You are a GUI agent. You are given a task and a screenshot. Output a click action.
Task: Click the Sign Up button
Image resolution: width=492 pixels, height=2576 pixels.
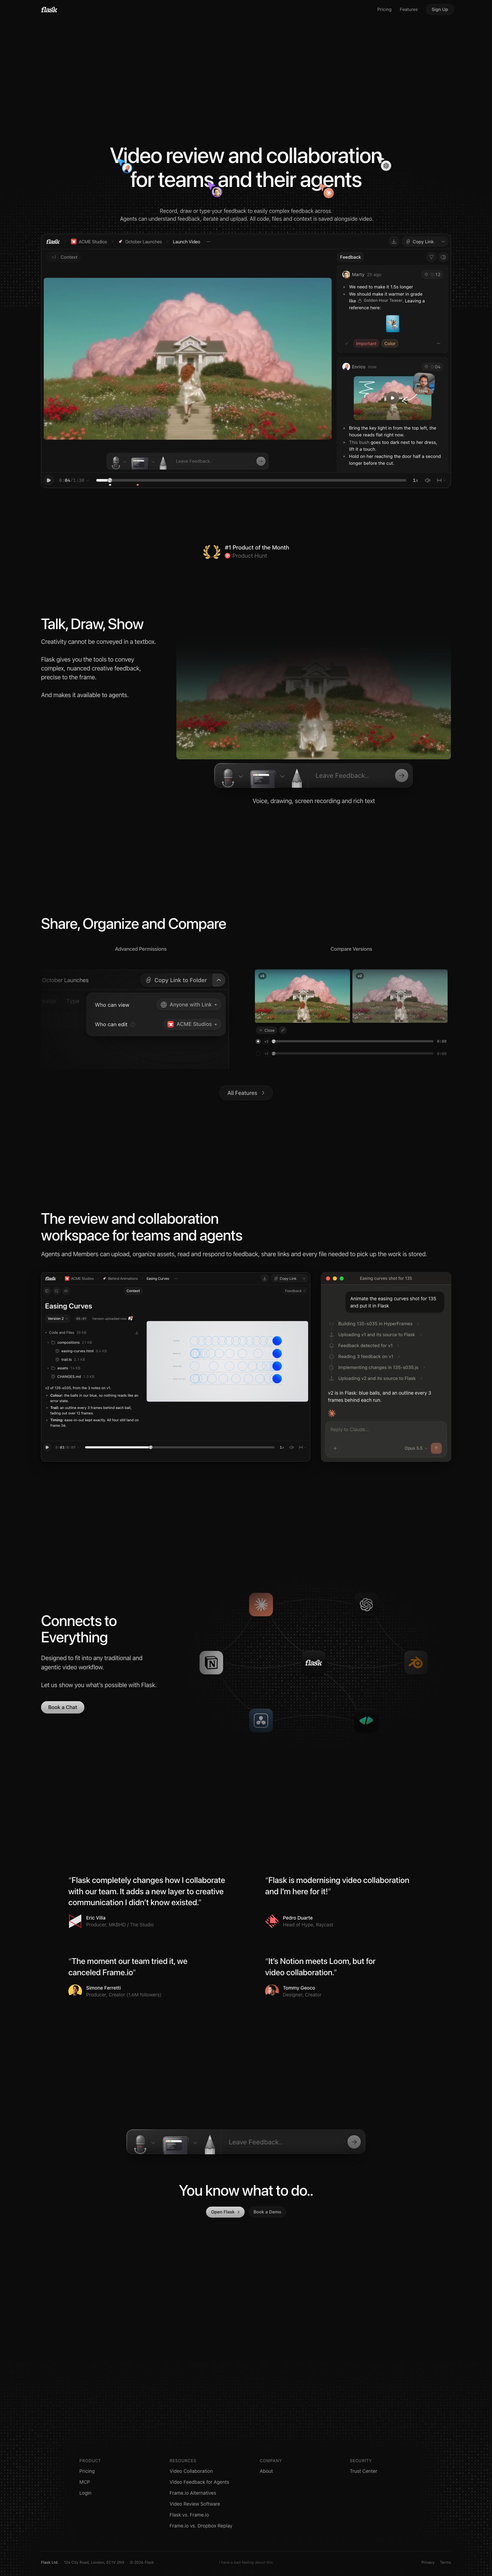click(x=440, y=9)
